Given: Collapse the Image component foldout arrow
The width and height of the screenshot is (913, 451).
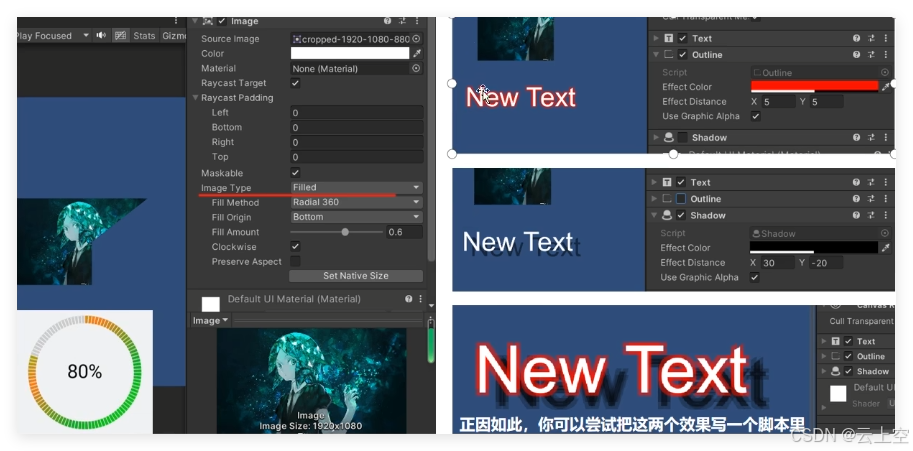Looking at the screenshot, I should (x=194, y=21).
